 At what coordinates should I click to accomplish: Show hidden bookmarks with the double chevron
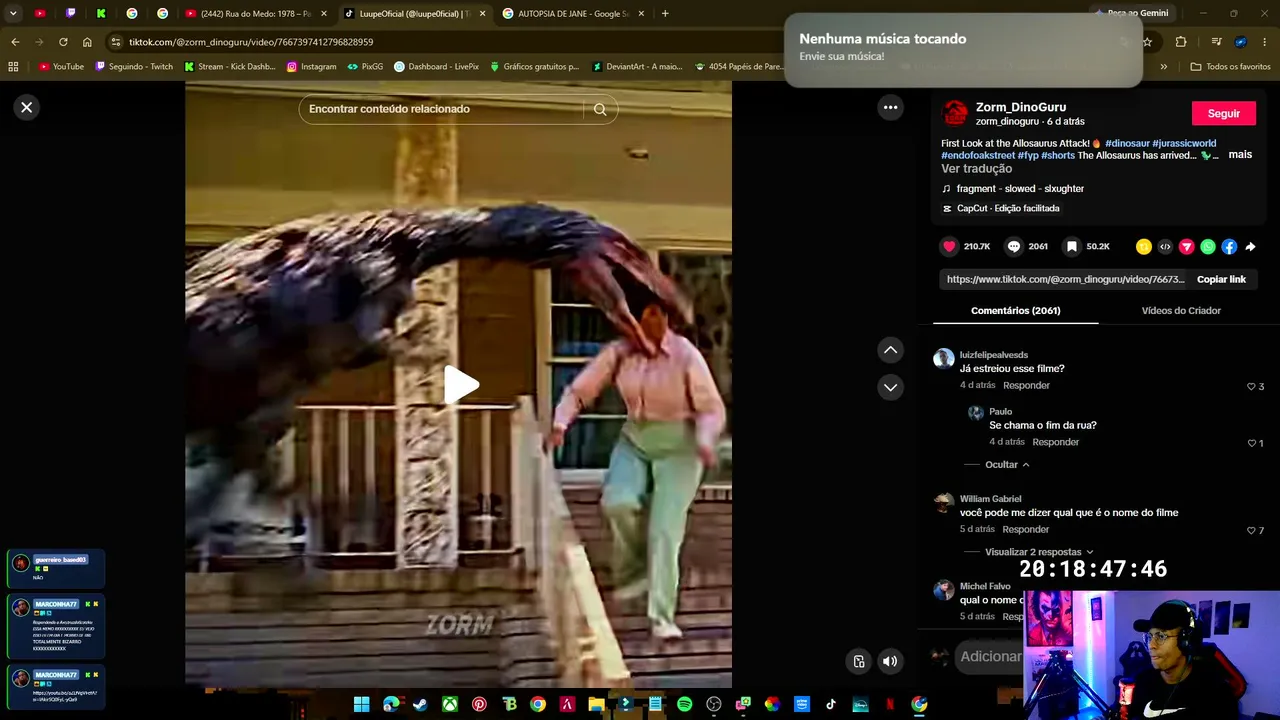[x=1163, y=67]
